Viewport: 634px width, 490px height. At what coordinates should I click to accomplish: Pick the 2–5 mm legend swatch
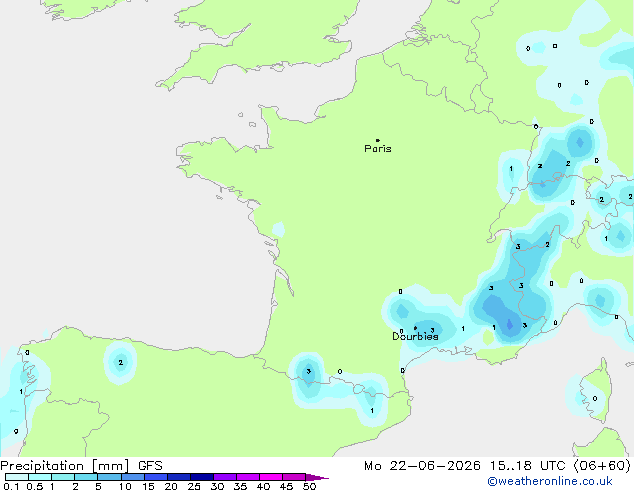pos(86,477)
